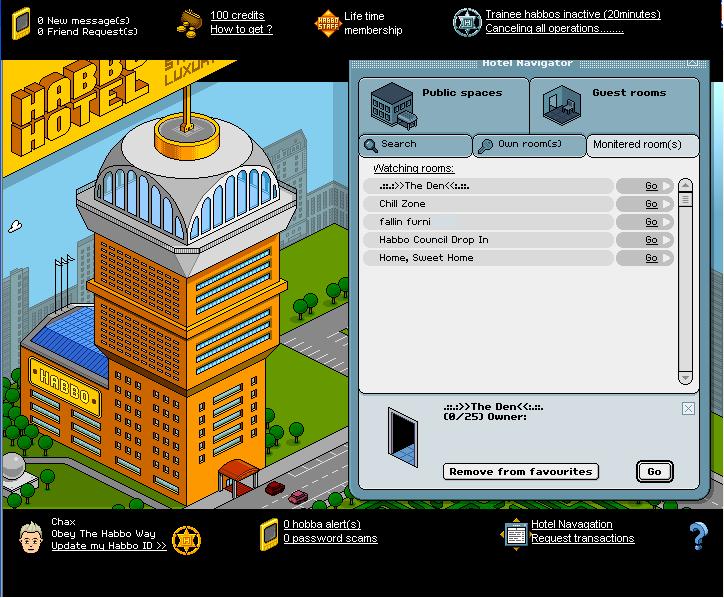Click the Habbo Staff badge icon

[328, 23]
